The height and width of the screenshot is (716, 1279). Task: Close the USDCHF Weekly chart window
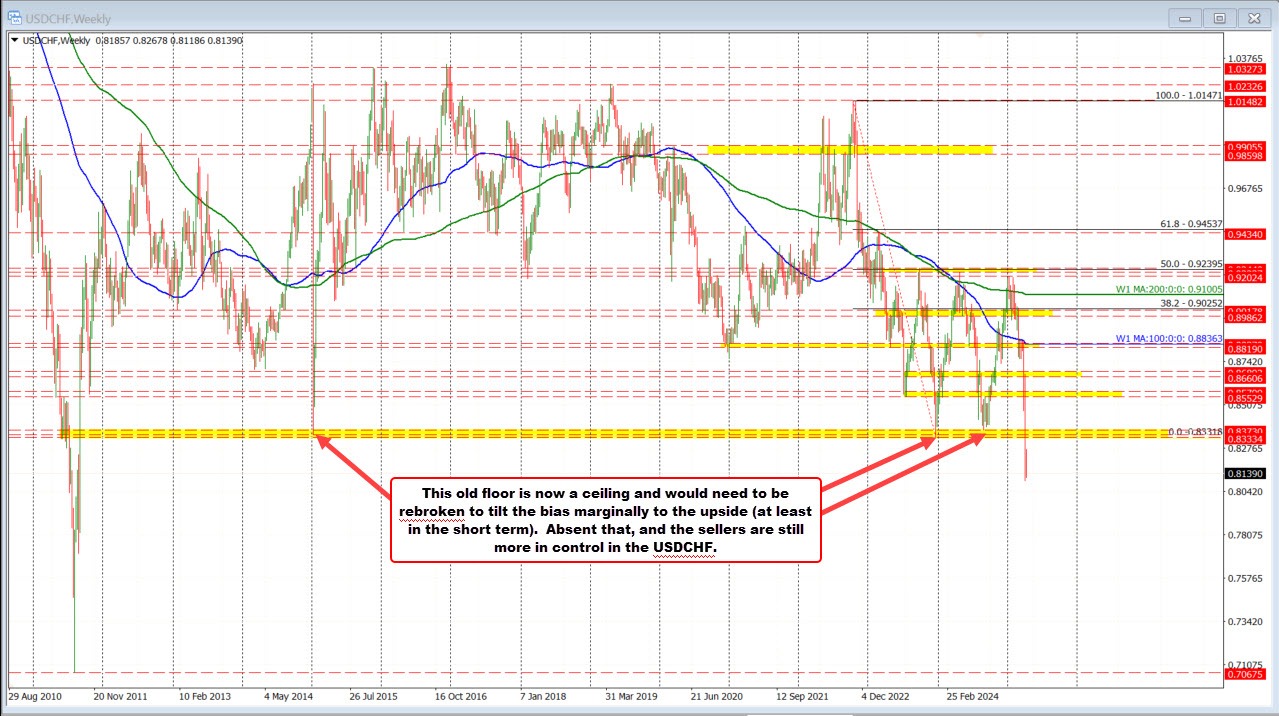point(1251,18)
